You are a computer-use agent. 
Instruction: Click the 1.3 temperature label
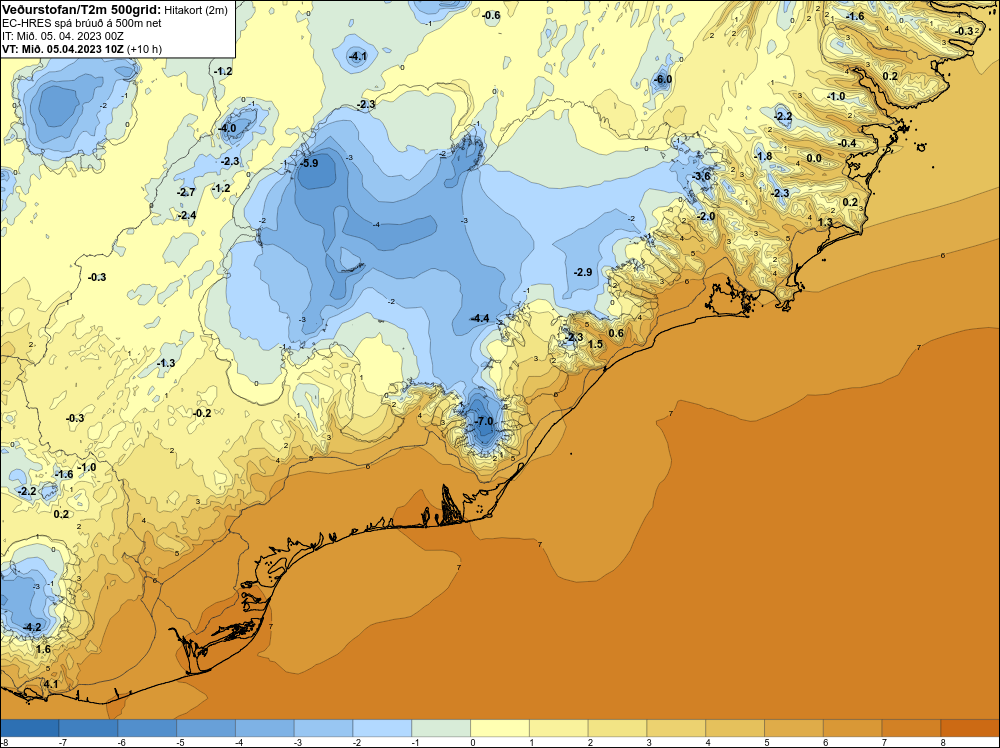pyautogui.click(x=825, y=223)
